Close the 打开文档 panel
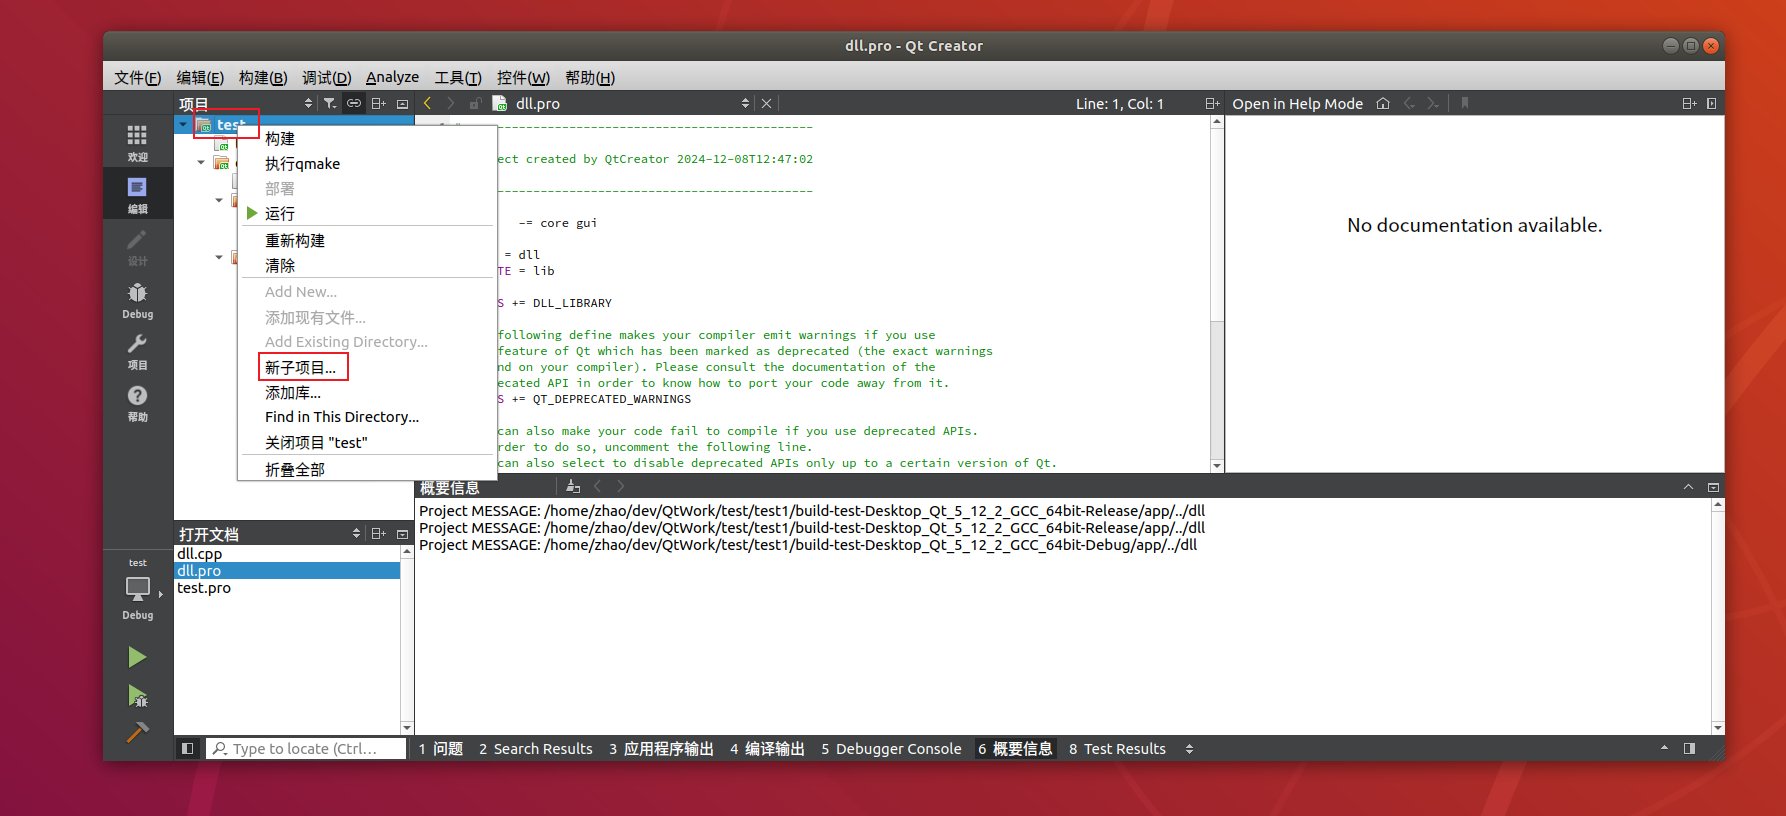This screenshot has height=816, width=1786. (402, 534)
